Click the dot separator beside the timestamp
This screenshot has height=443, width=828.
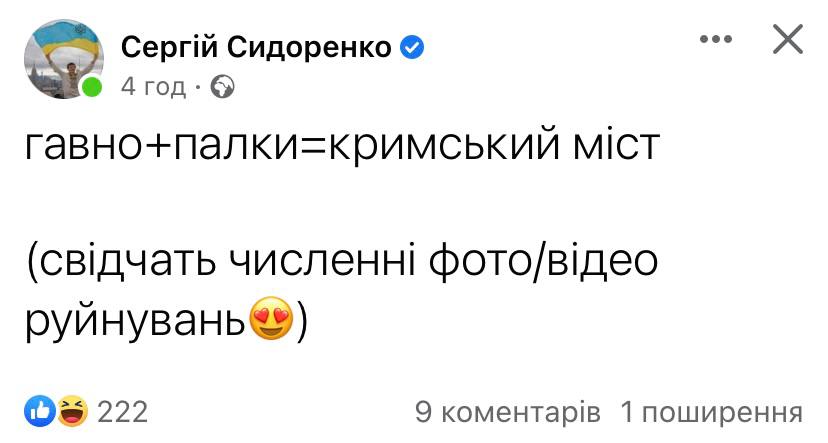199,88
